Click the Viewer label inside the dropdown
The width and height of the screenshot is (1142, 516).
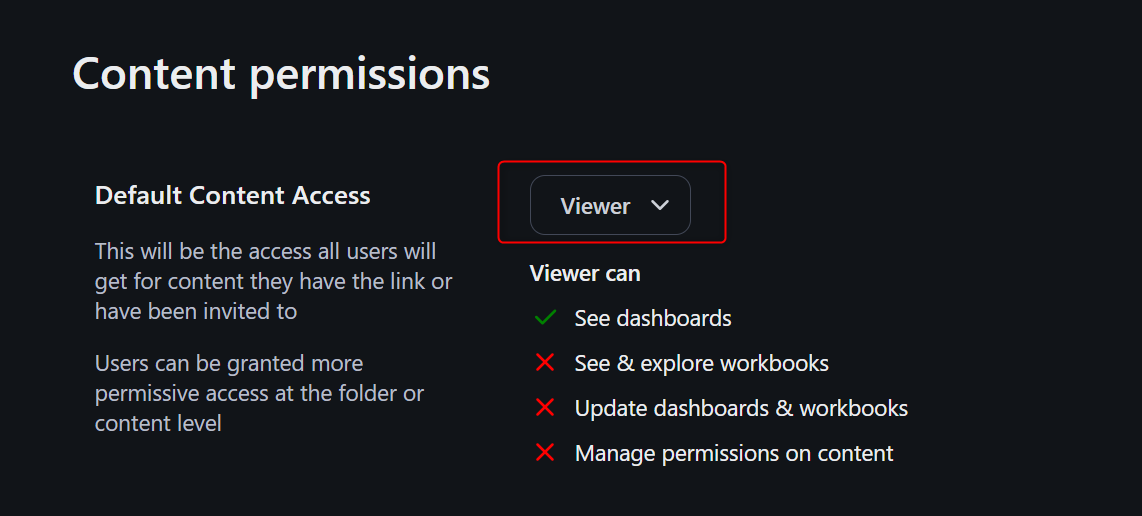click(x=595, y=206)
